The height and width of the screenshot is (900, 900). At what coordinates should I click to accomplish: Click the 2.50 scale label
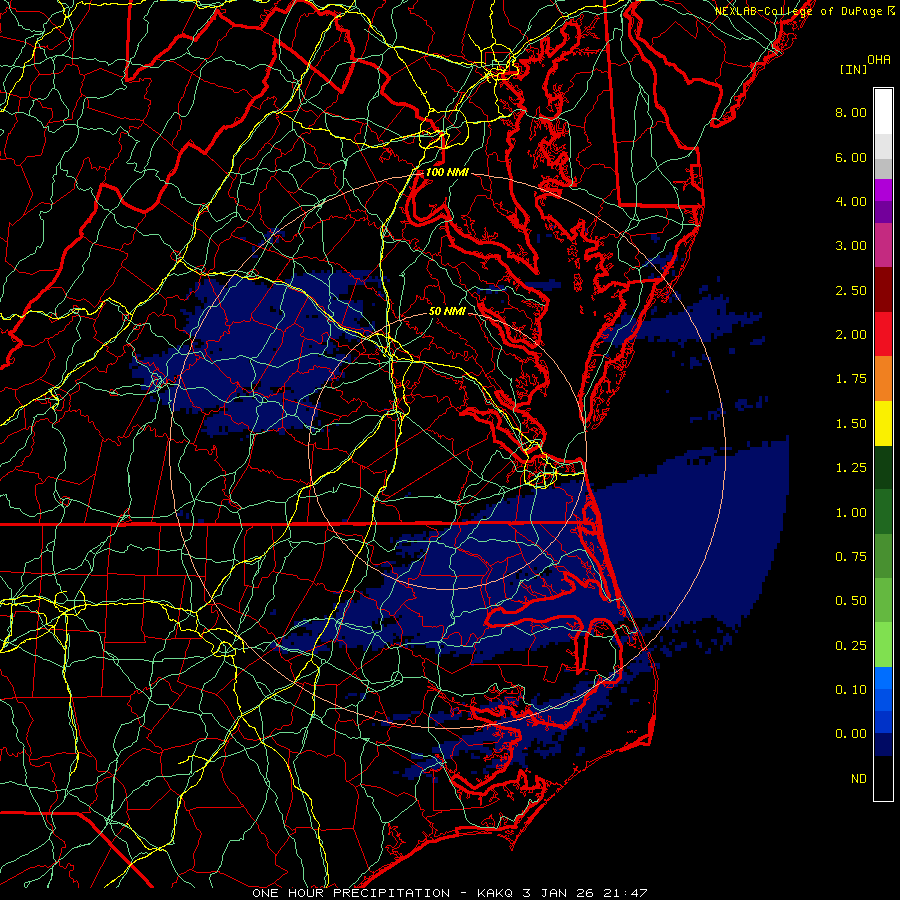(x=851, y=290)
